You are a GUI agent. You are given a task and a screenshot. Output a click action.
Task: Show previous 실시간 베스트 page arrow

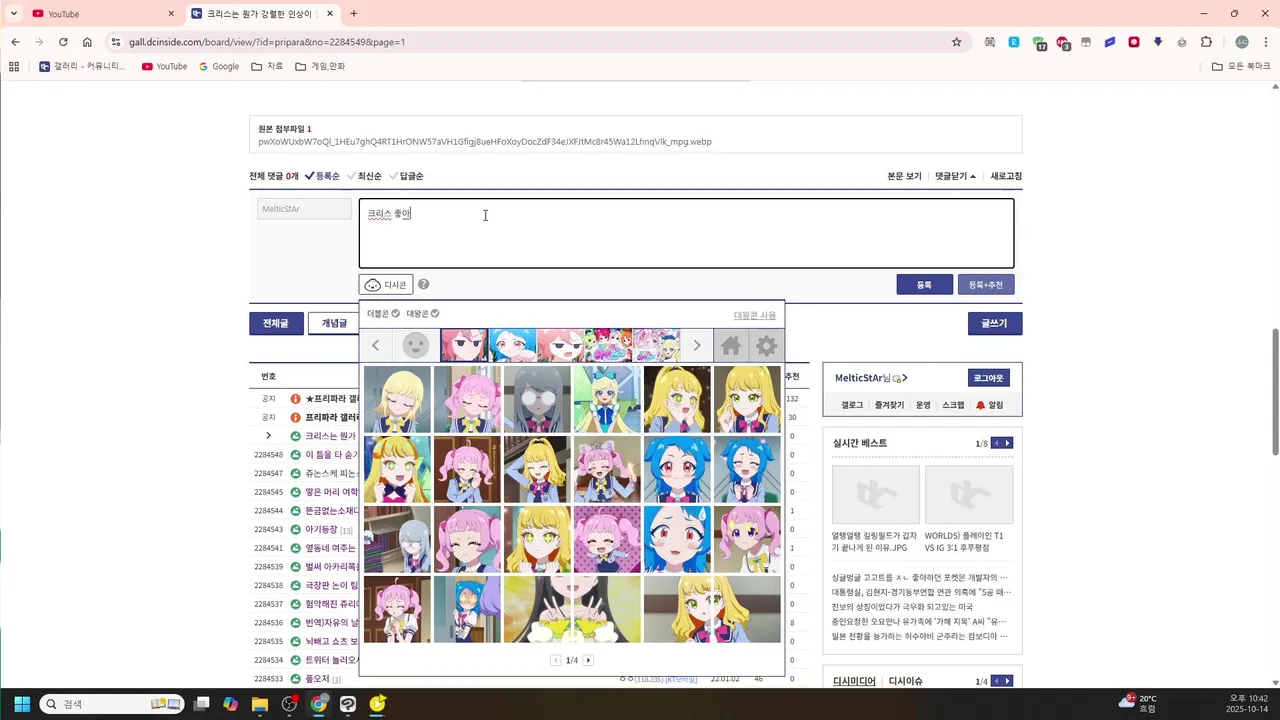996,443
